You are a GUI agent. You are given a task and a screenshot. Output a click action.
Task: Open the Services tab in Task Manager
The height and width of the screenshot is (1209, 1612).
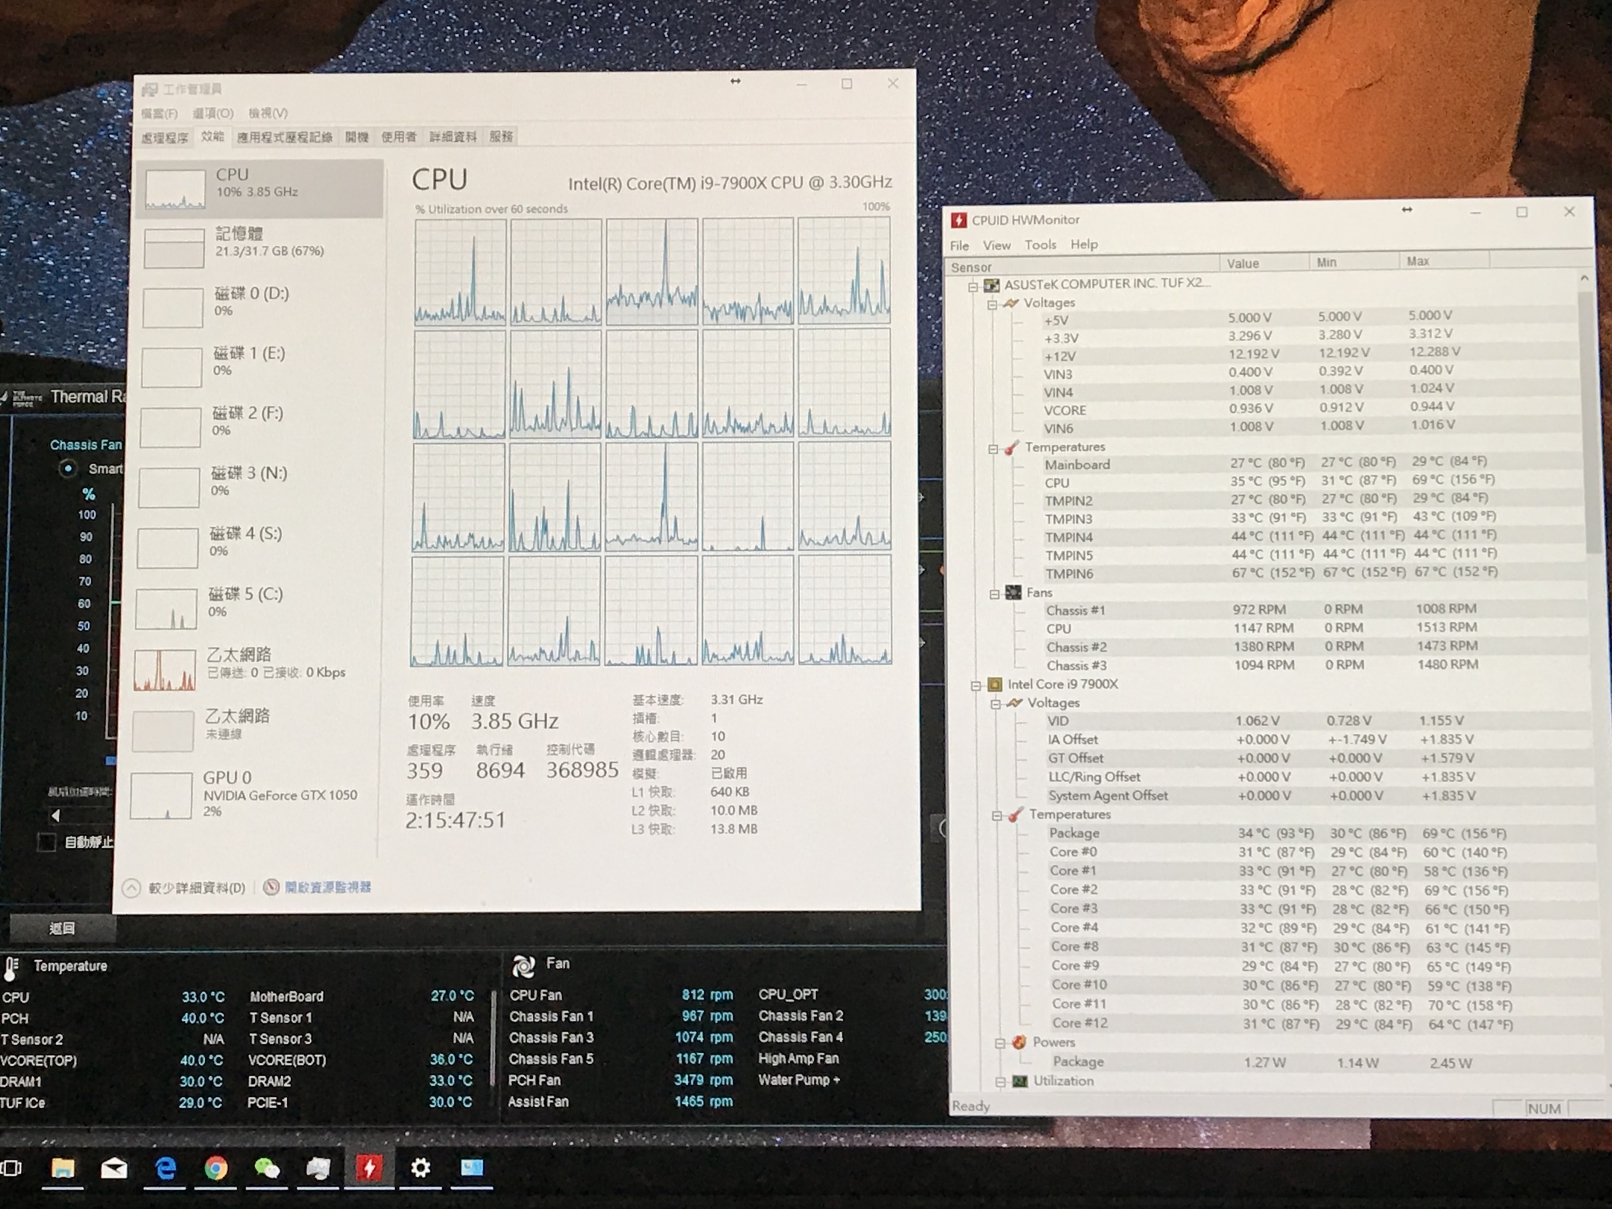pos(501,137)
